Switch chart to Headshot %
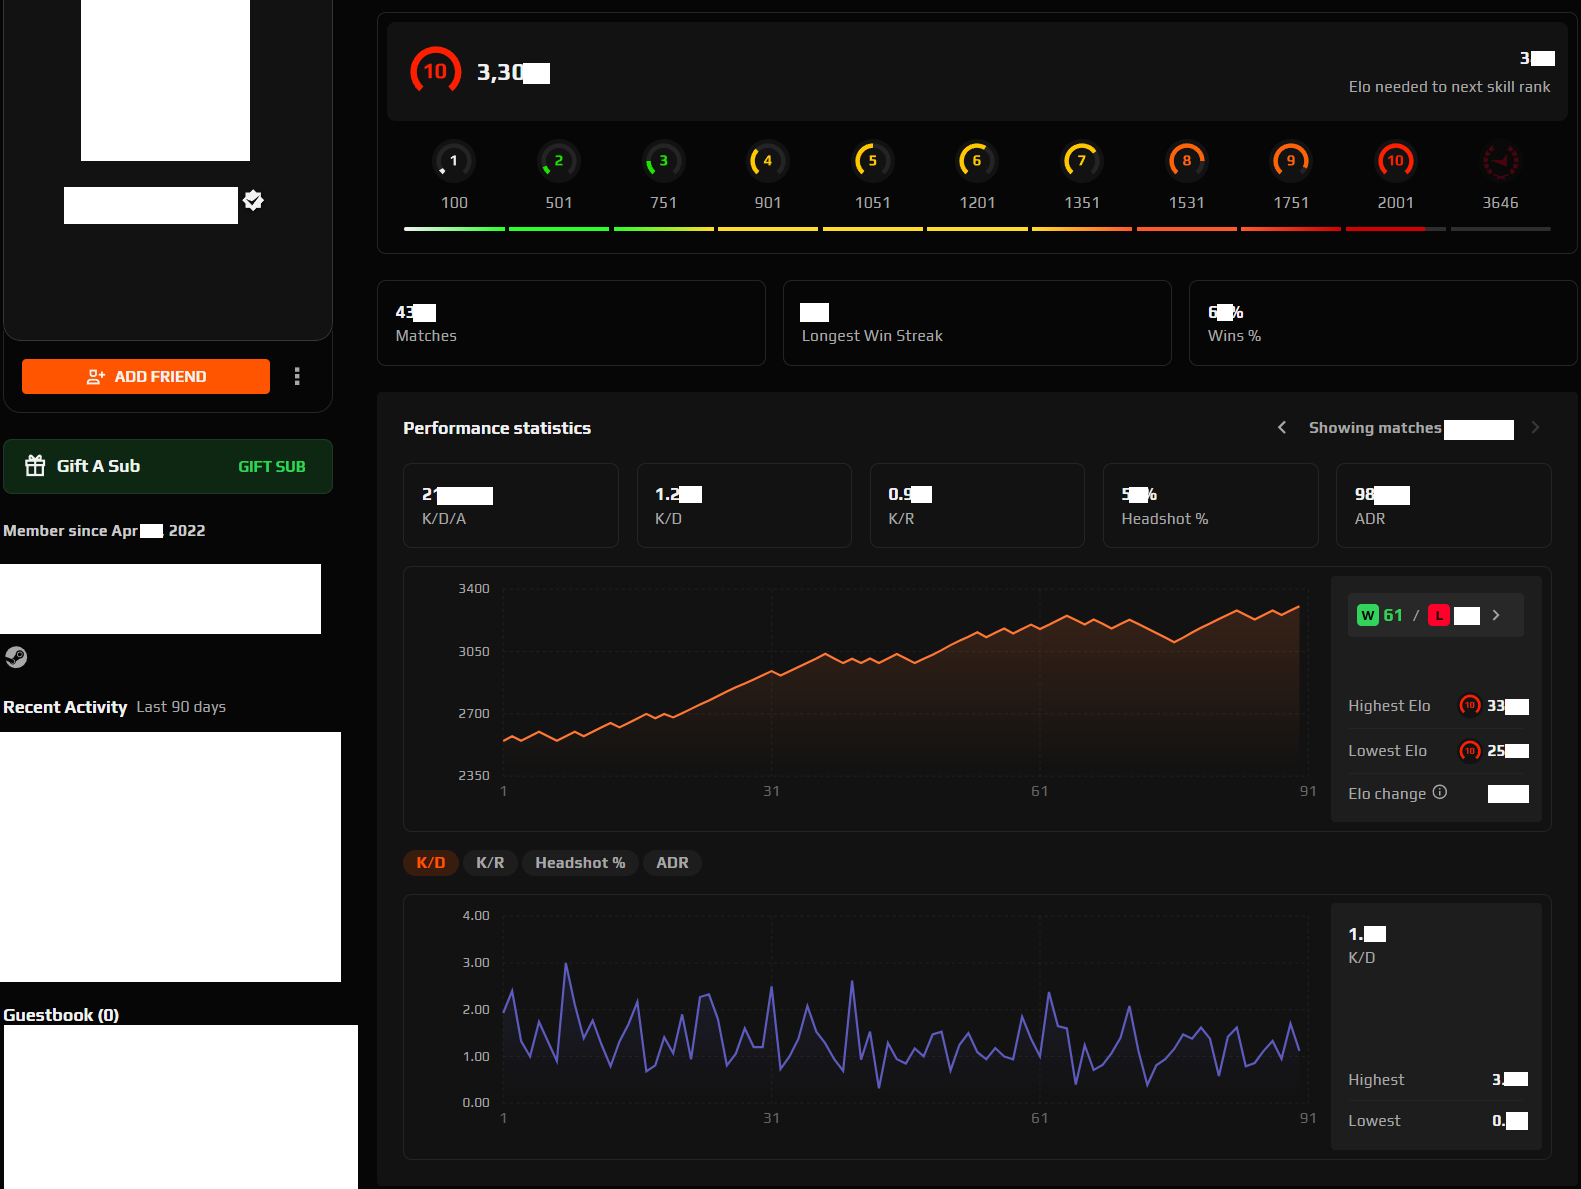The height and width of the screenshot is (1189, 1581). tap(580, 863)
